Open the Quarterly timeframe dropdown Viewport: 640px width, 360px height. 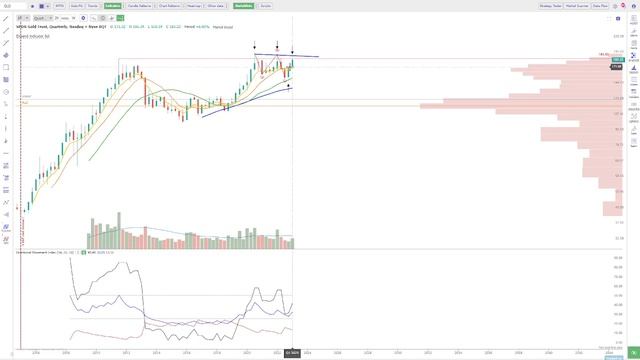tap(43, 18)
